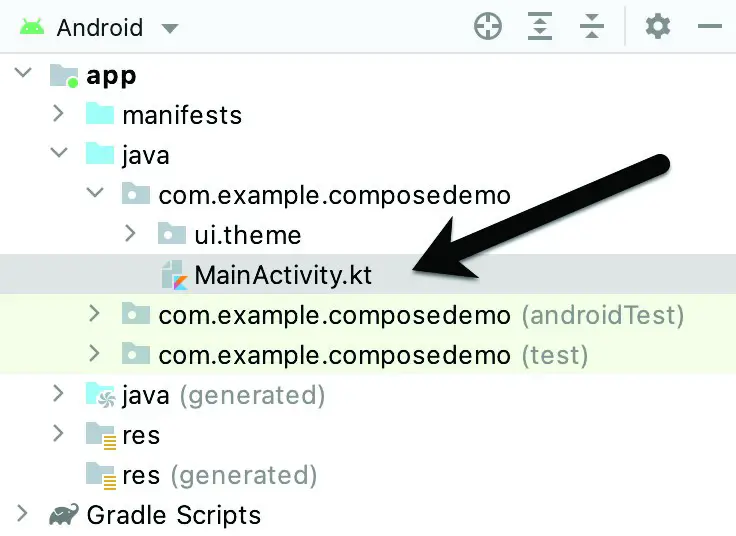Expand the manifests folder chevron
The width and height of the screenshot is (736, 536).
click(x=58, y=113)
